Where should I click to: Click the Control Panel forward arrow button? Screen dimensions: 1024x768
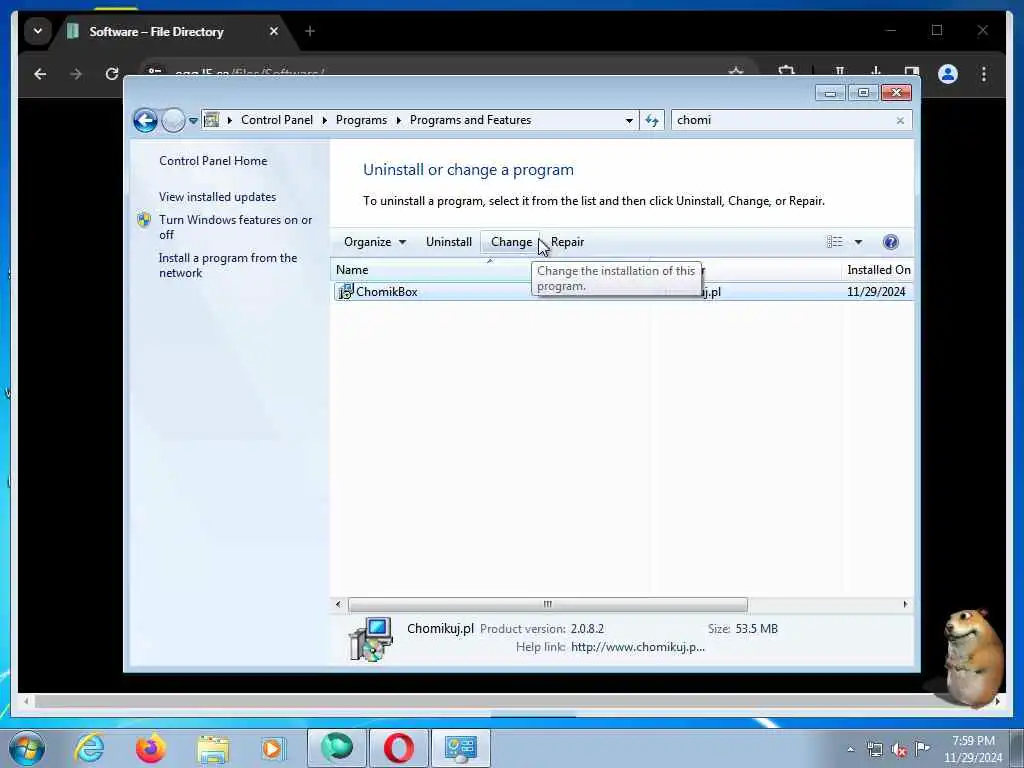(x=173, y=120)
